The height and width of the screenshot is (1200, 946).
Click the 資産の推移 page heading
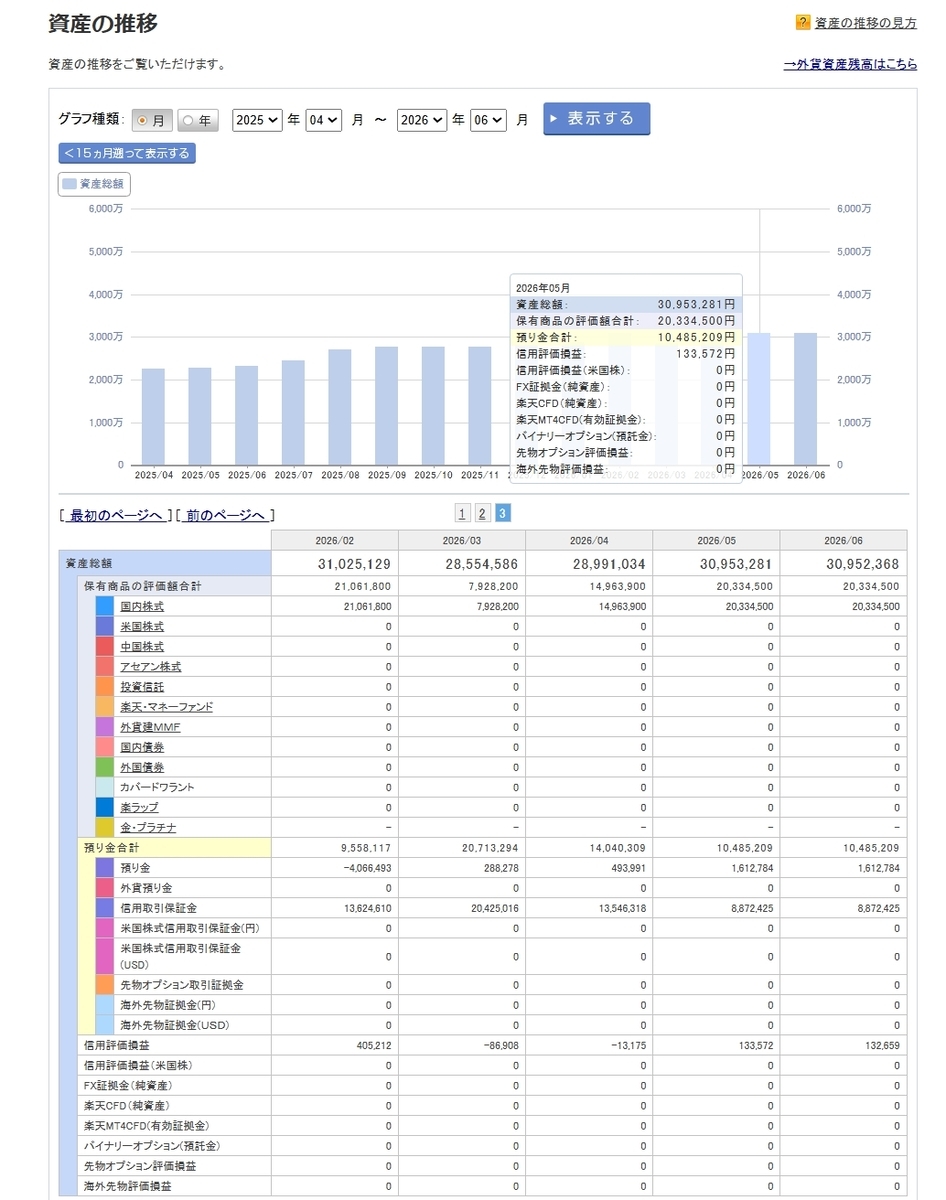(x=103, y=24)
